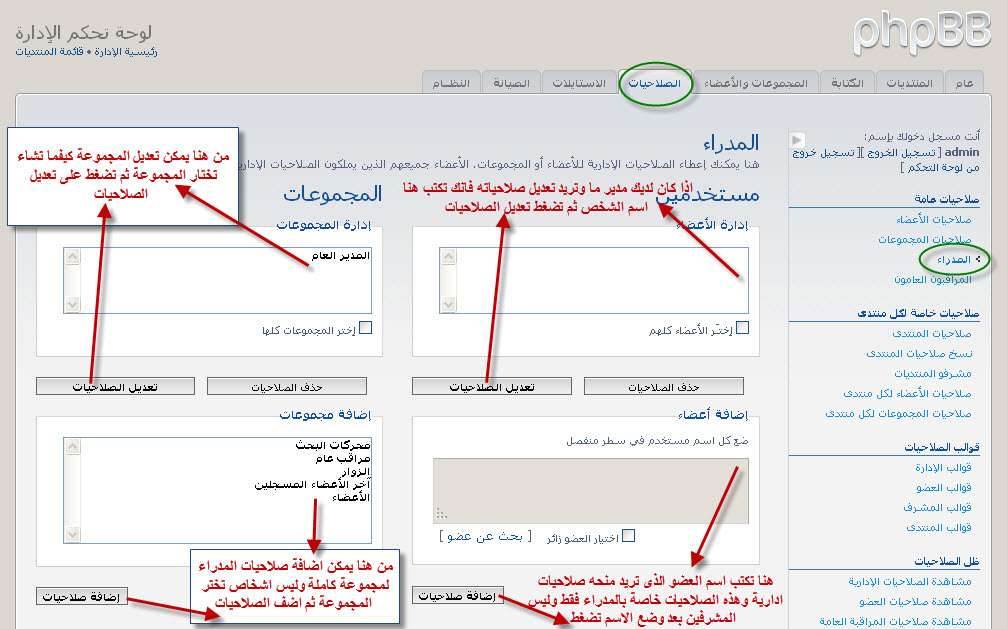Open the المجموعات والأعضاء tab

756,84
